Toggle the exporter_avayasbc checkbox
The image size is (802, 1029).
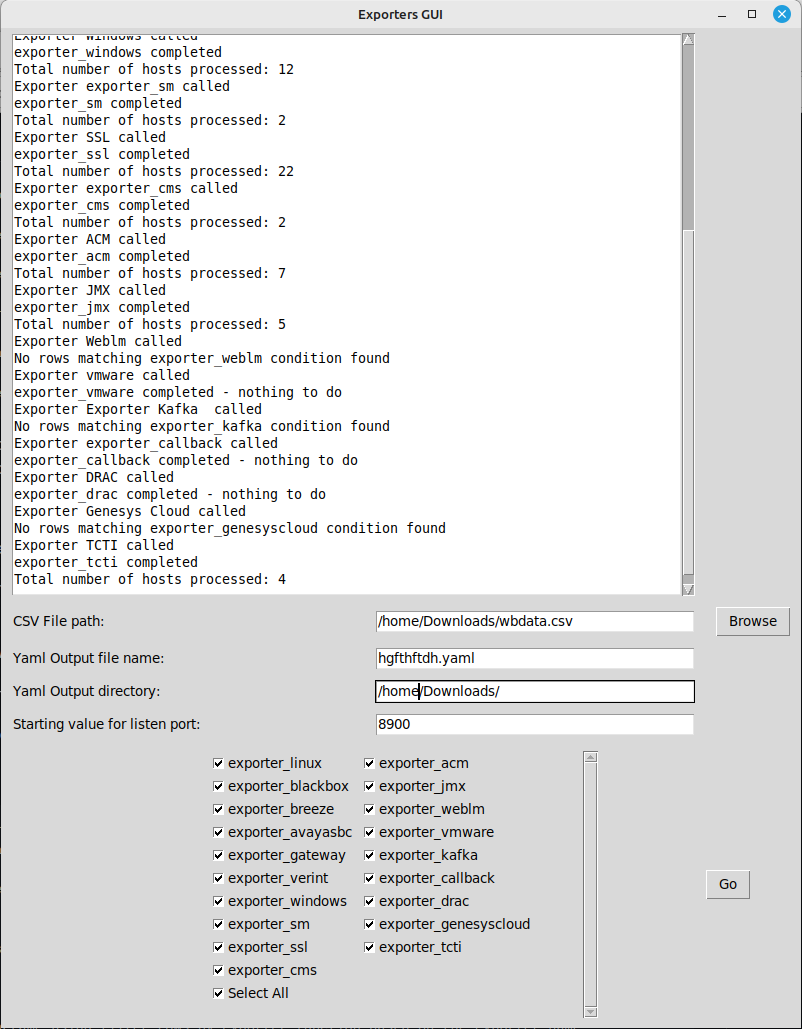tap(218, 832)
